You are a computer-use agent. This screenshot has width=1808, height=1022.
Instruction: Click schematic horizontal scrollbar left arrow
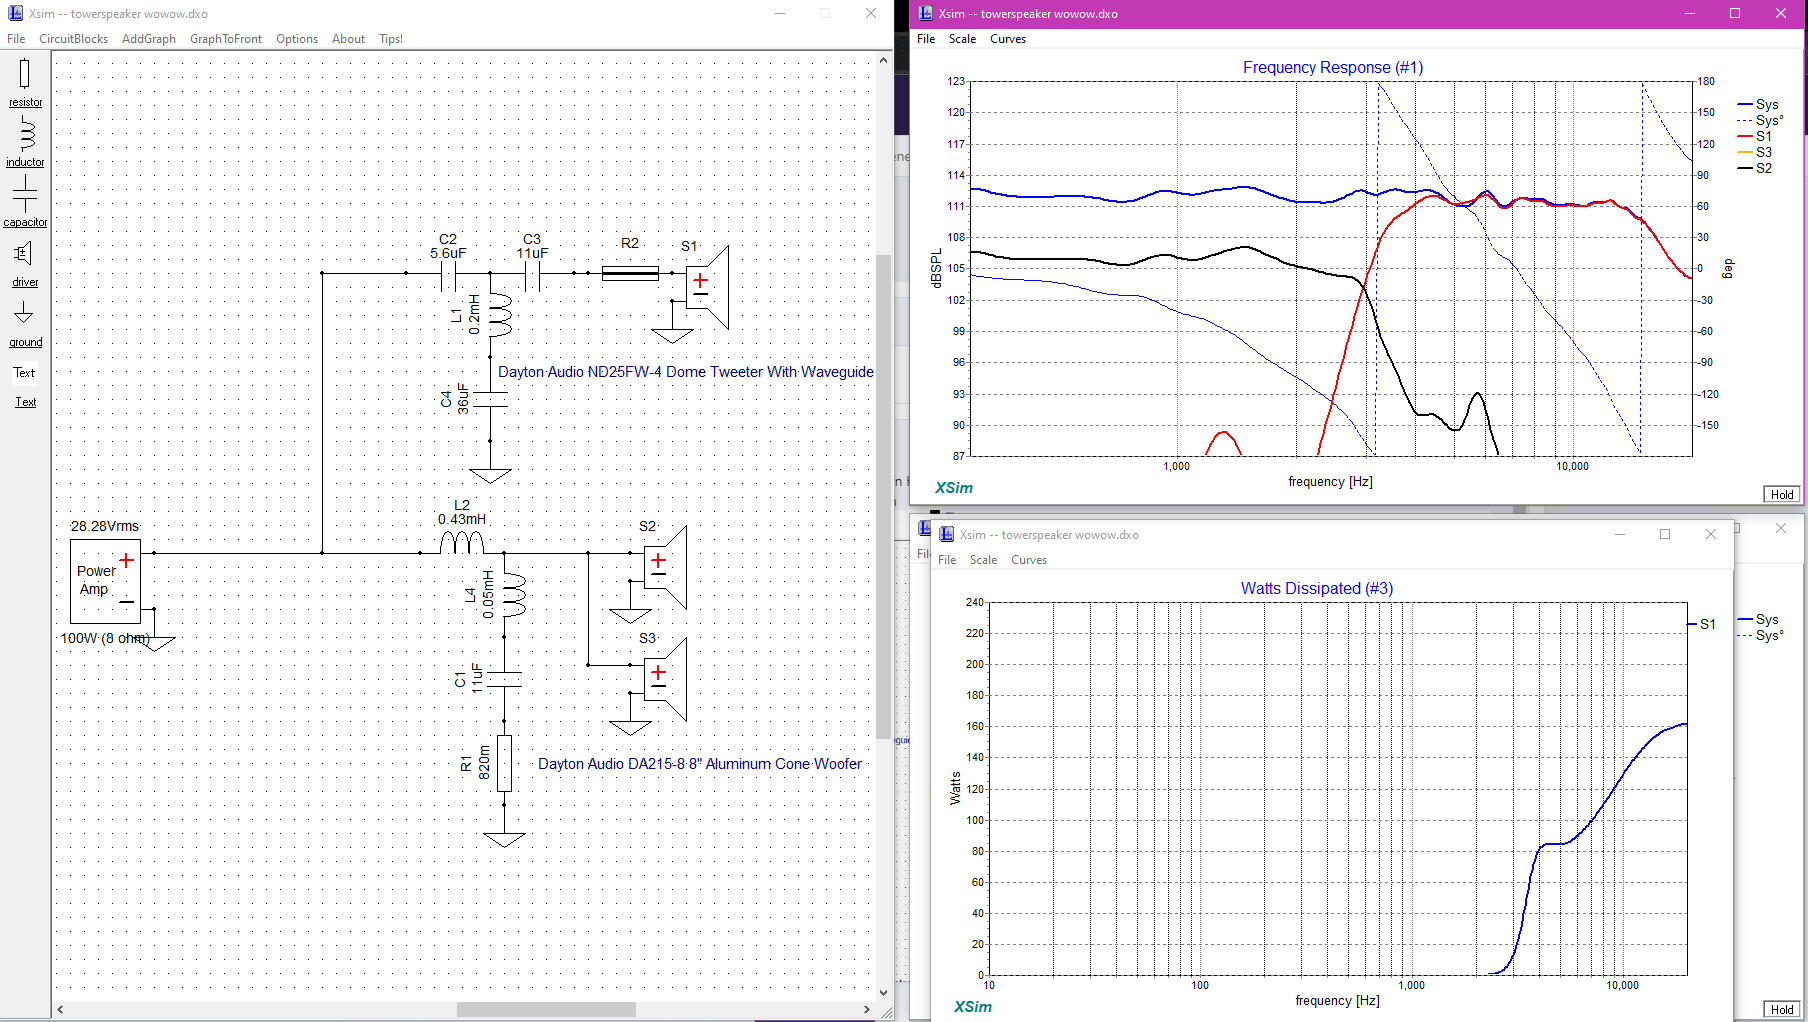pos(60,1009)
